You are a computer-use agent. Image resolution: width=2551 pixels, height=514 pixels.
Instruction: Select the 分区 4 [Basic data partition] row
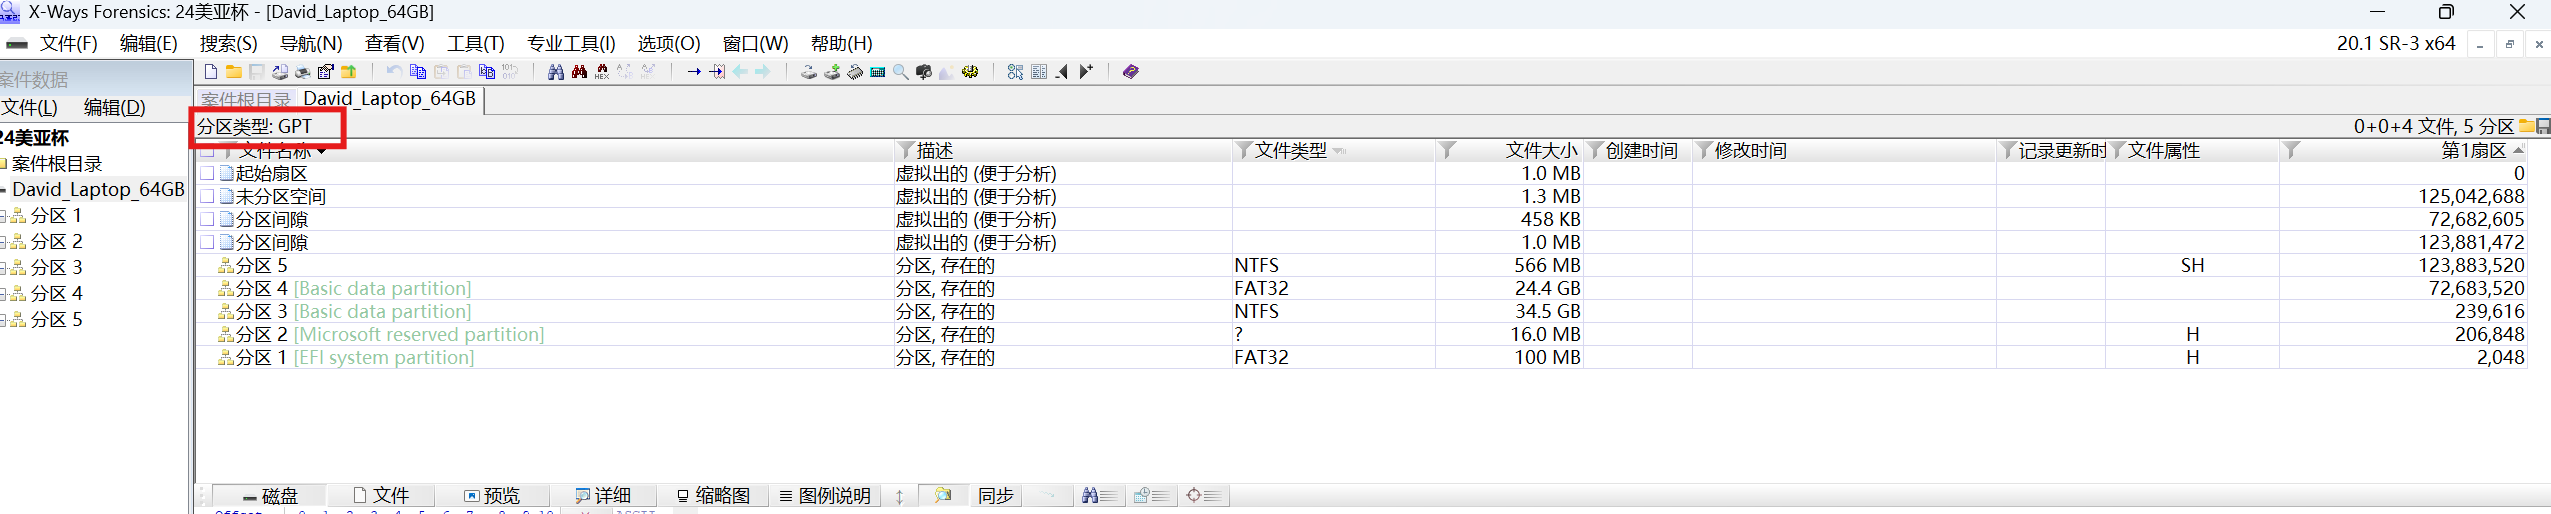pyautogui.click(x=1360, y=288)
